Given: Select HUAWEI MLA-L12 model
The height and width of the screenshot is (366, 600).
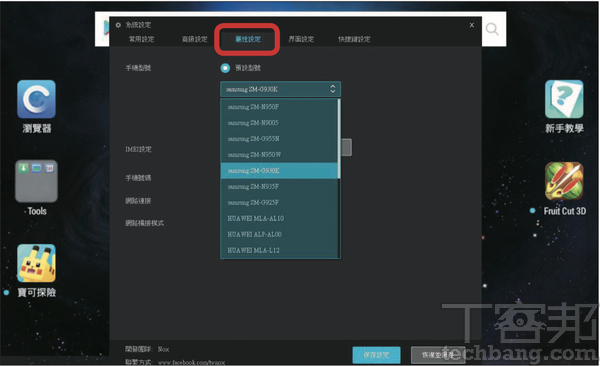Looking at the screenshot, I should coord(279,250).
